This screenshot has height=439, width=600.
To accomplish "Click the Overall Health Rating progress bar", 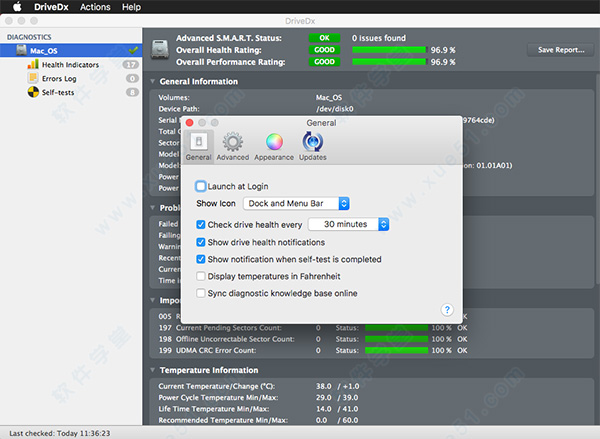I will [x=389, y=50].
